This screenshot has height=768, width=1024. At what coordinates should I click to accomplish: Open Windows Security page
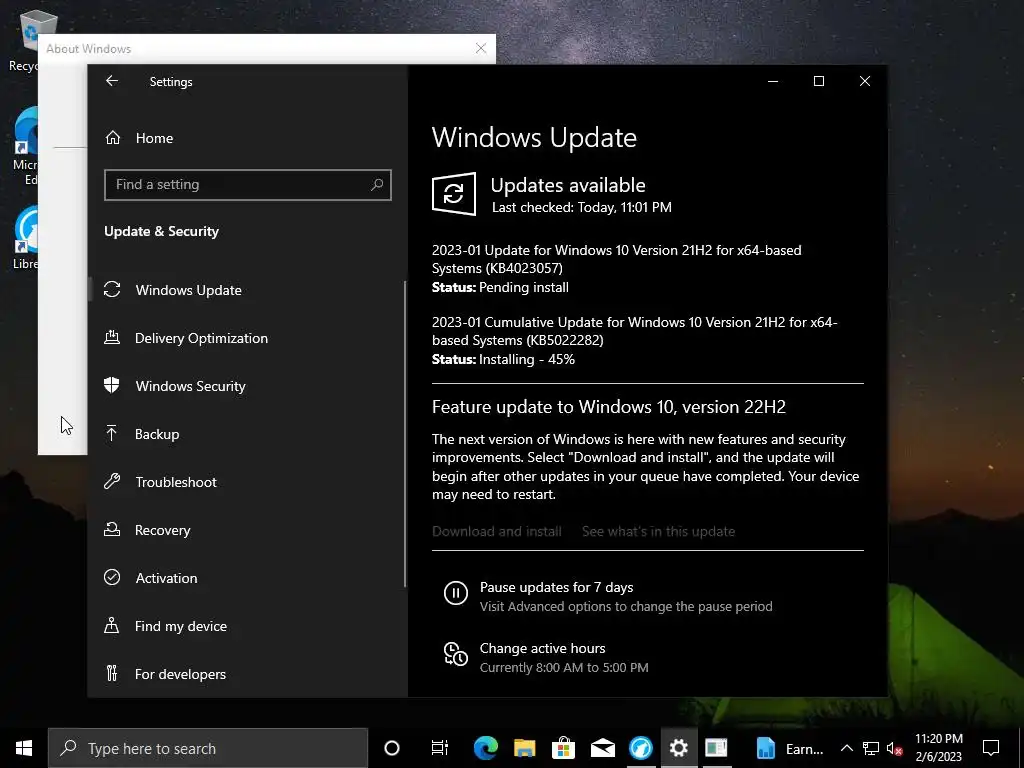click(190, 386)
